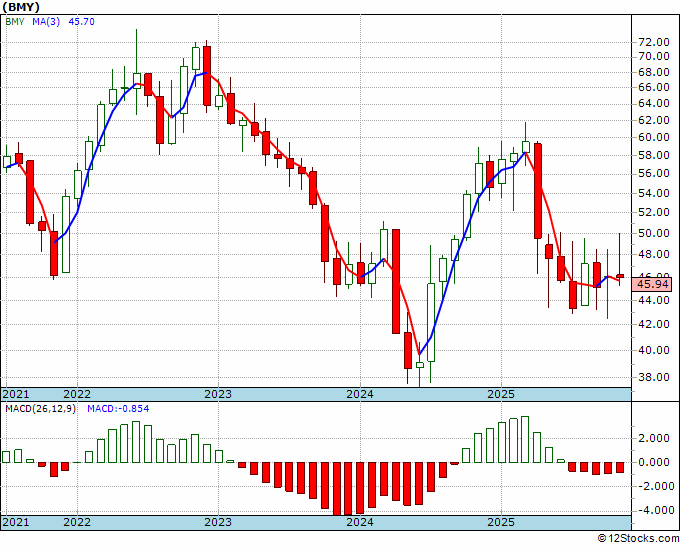Select the 38.00 price axis label
Screen dimensions: 680x546
tap(654, 377)
